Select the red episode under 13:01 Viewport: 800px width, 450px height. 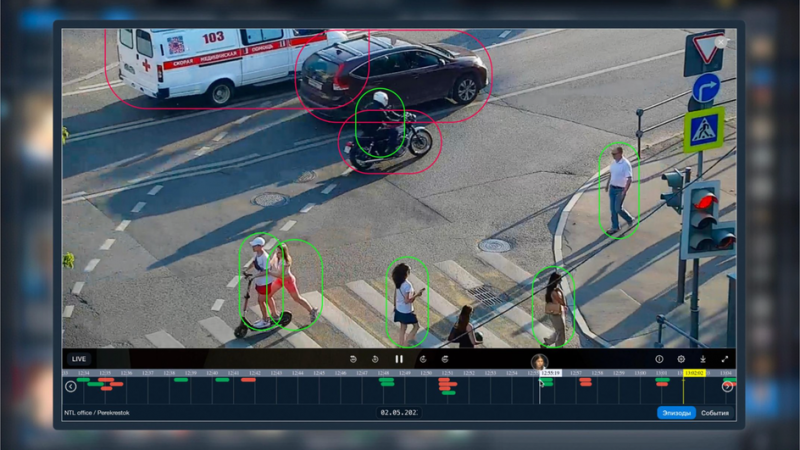pyautogui.click(x=662, y=384)
